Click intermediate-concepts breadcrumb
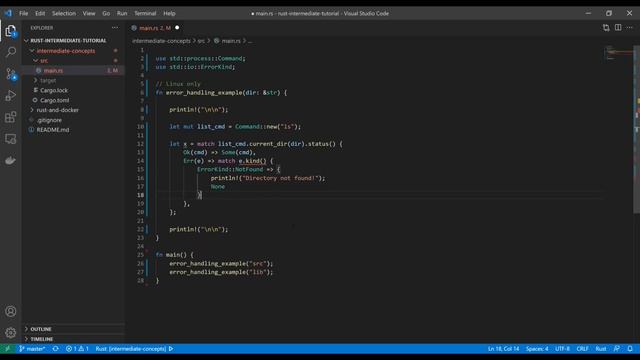 click(x=161, y=41)
